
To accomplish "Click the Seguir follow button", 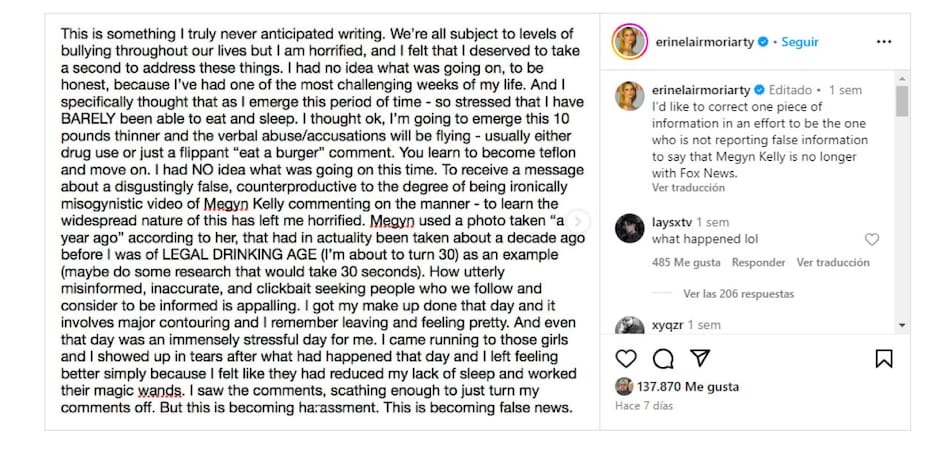I will 800,42.
